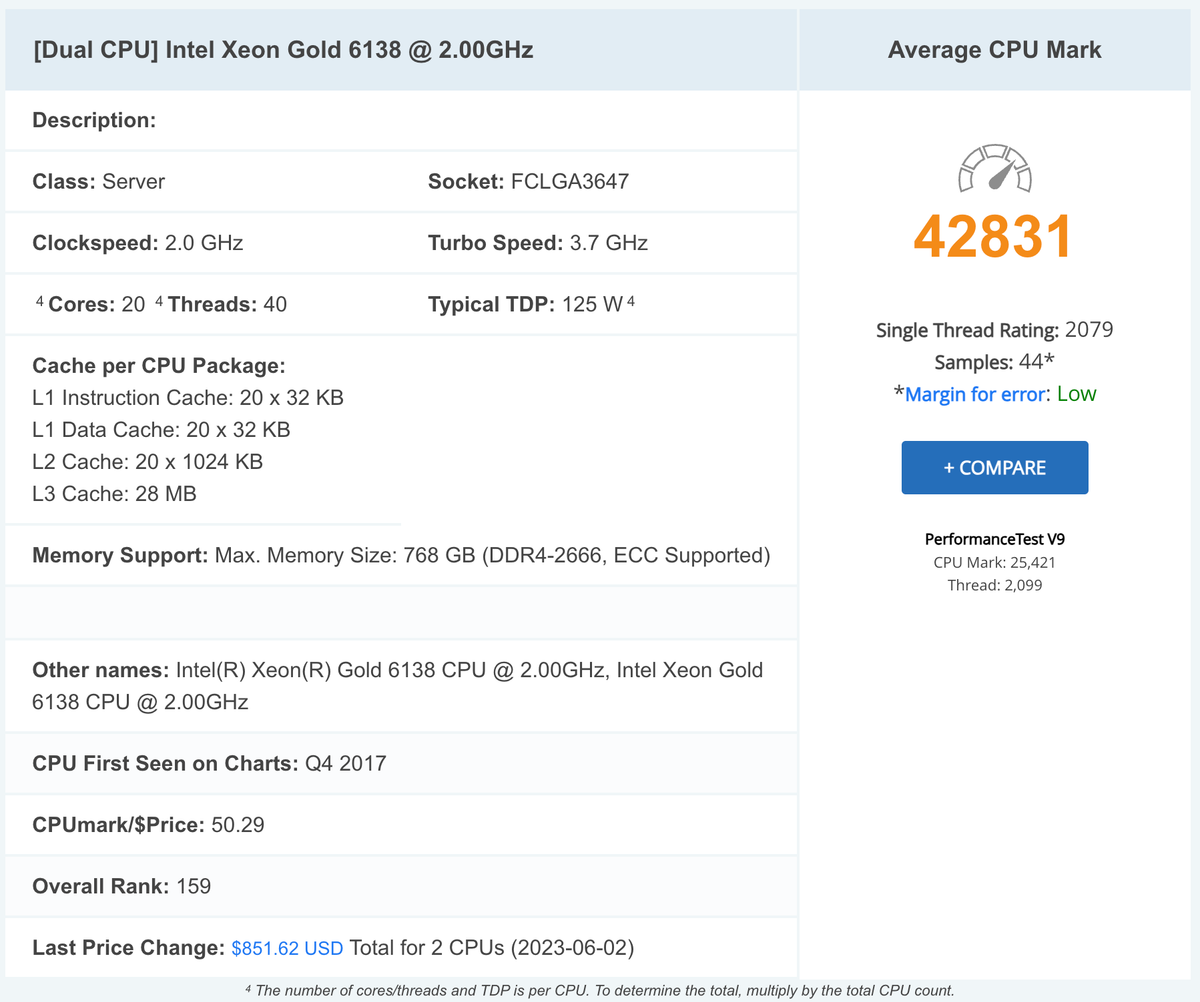Click the footnote marker before Threads
Viewport: 1200px width, 1002px height.
pyautogui.click(x=160, y=302)
